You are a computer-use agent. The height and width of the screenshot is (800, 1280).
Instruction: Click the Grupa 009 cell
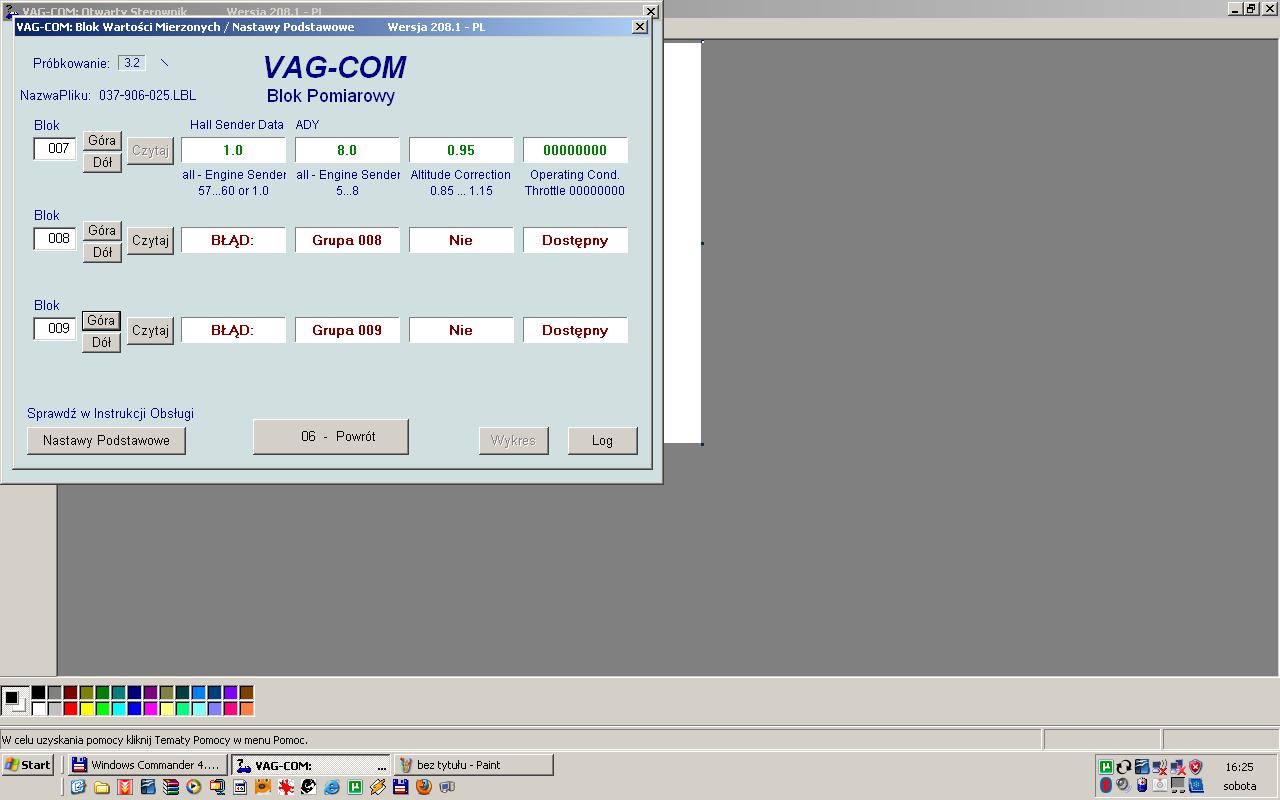click(347, 330)
